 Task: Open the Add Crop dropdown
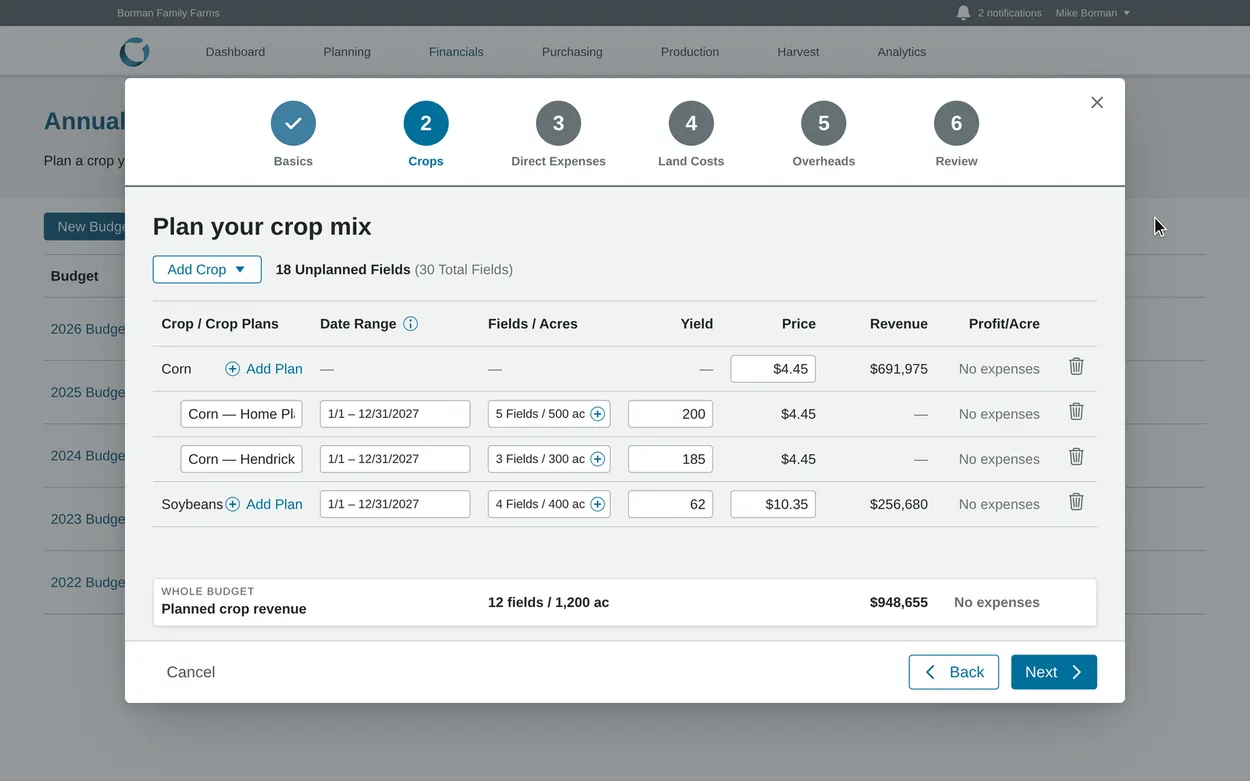click(x=207, y=270)
